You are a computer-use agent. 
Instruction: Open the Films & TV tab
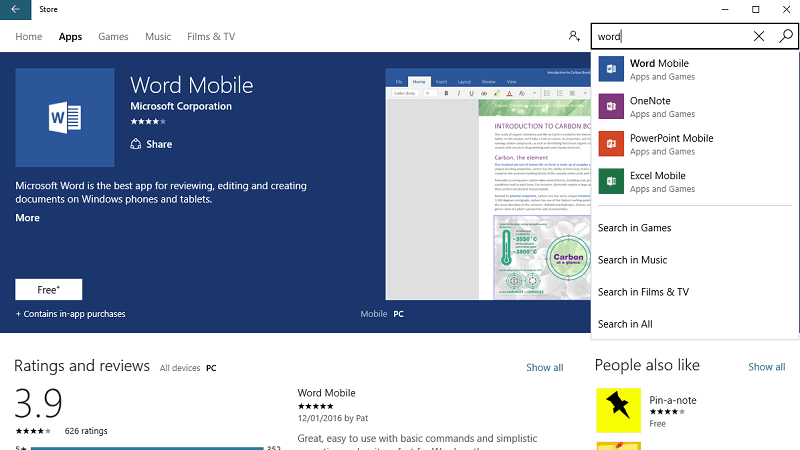tap(211, 36)
